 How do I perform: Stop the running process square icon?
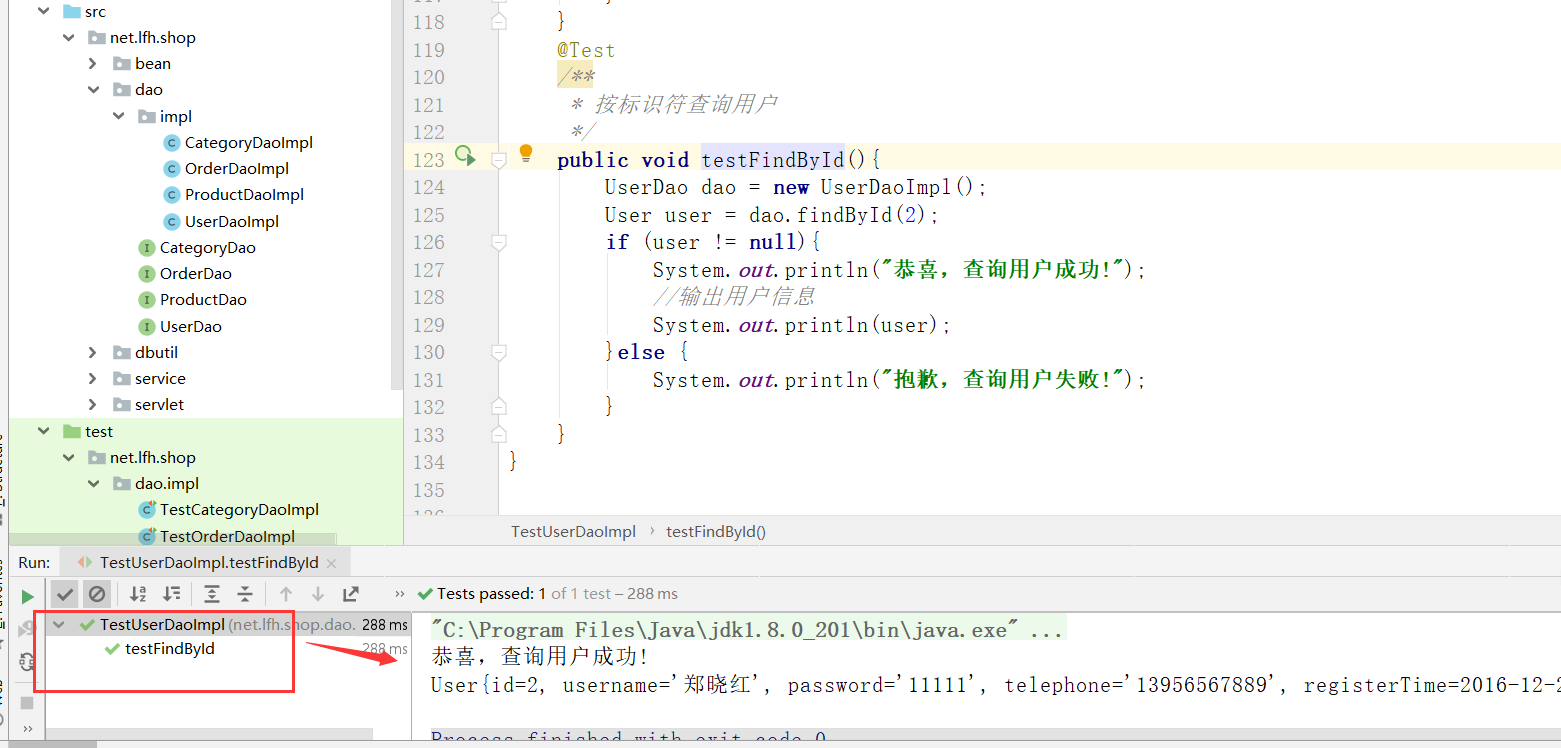pos(27,703)
